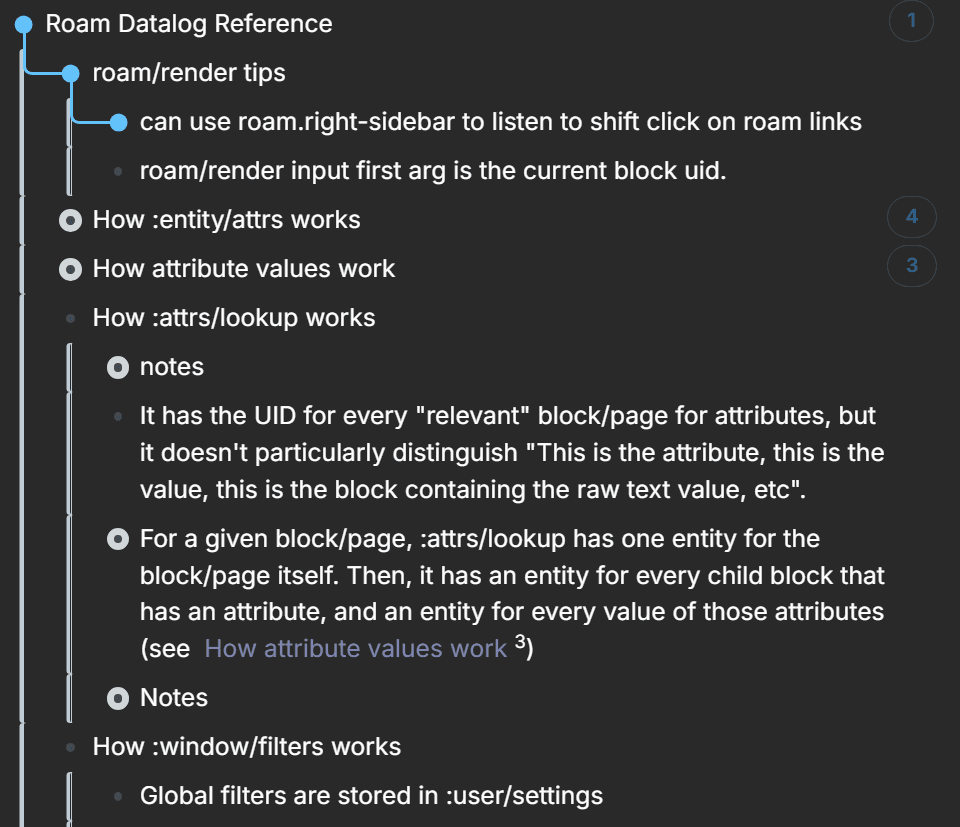The height and width of the screenshot is (827, 960).
Task: Click the bullet beside How :window/filters works
Action: coord(70,746)
